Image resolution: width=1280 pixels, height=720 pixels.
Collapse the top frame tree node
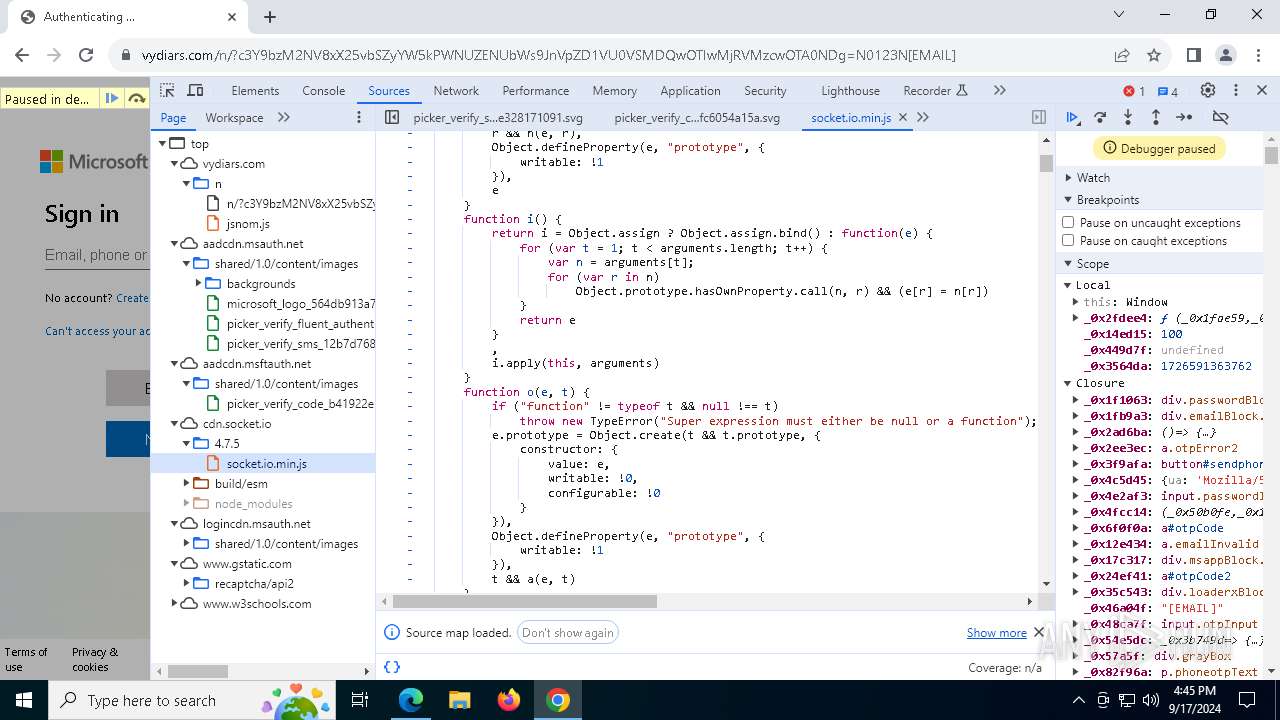click(x=163, y=143)
